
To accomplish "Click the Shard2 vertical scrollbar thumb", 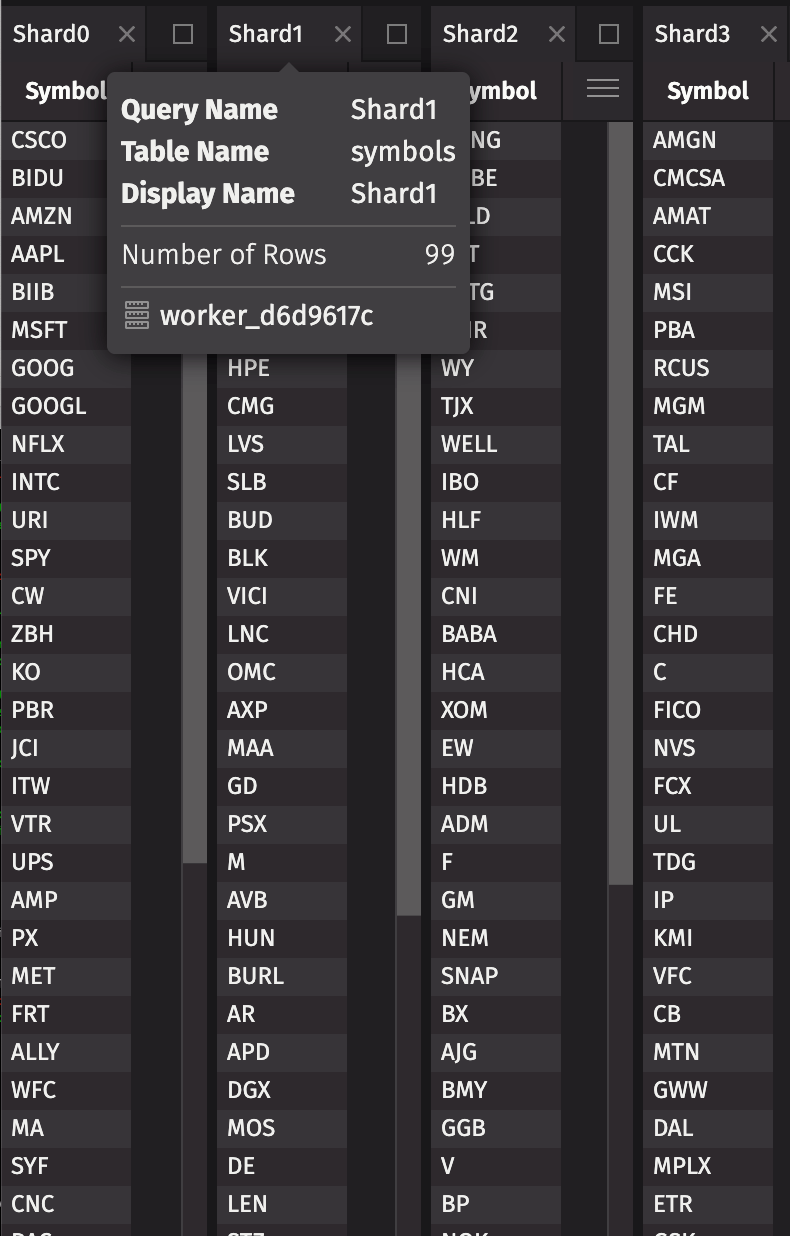I will pyautogui.click(x=620, y=500).
